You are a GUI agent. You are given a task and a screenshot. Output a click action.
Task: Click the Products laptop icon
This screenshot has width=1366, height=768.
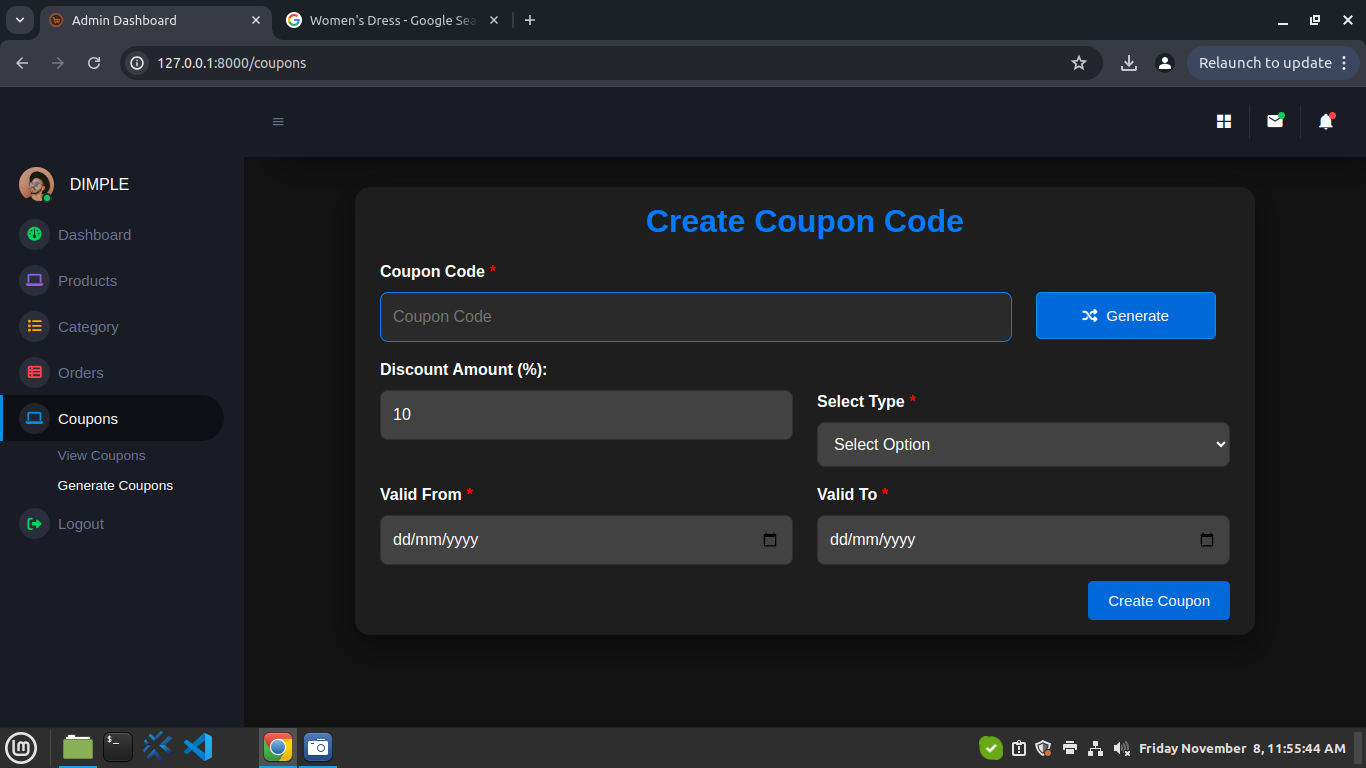click(x=34, y=280)
